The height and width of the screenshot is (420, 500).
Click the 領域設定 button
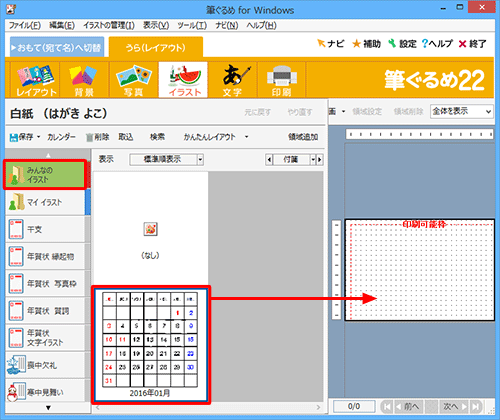click(367, 111)
